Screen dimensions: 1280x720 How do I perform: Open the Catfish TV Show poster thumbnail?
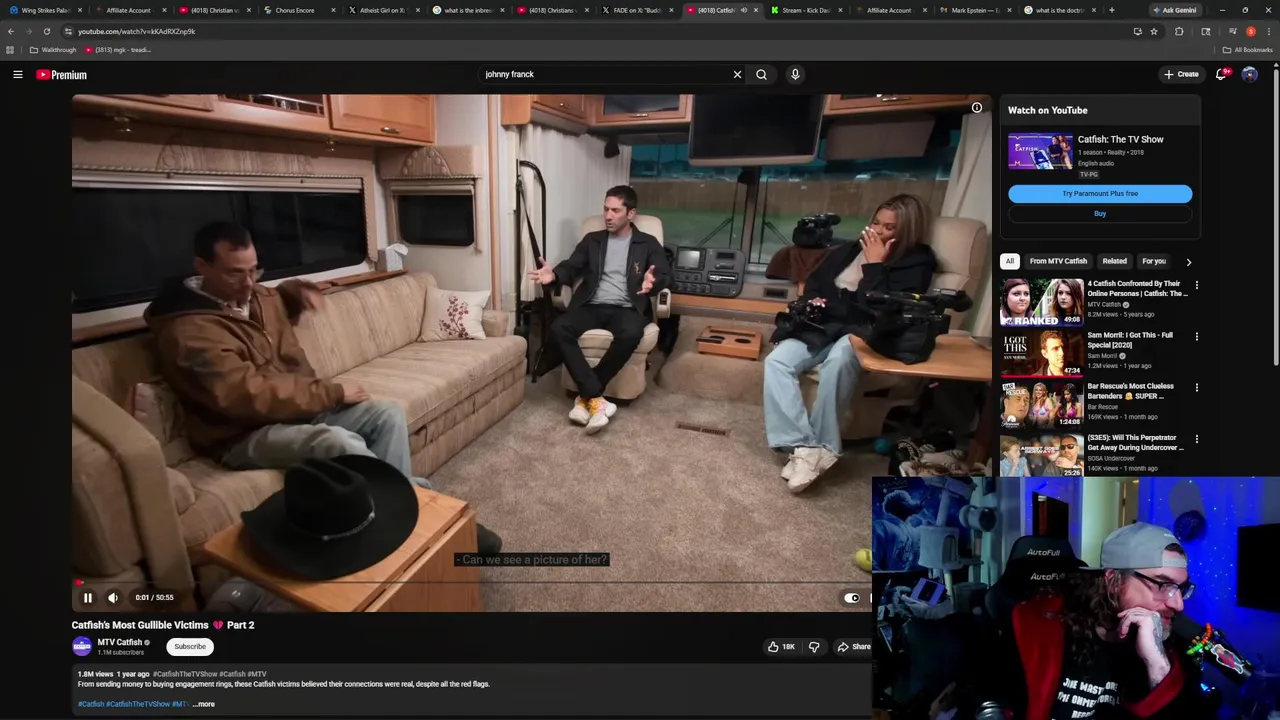(1040, 152)
